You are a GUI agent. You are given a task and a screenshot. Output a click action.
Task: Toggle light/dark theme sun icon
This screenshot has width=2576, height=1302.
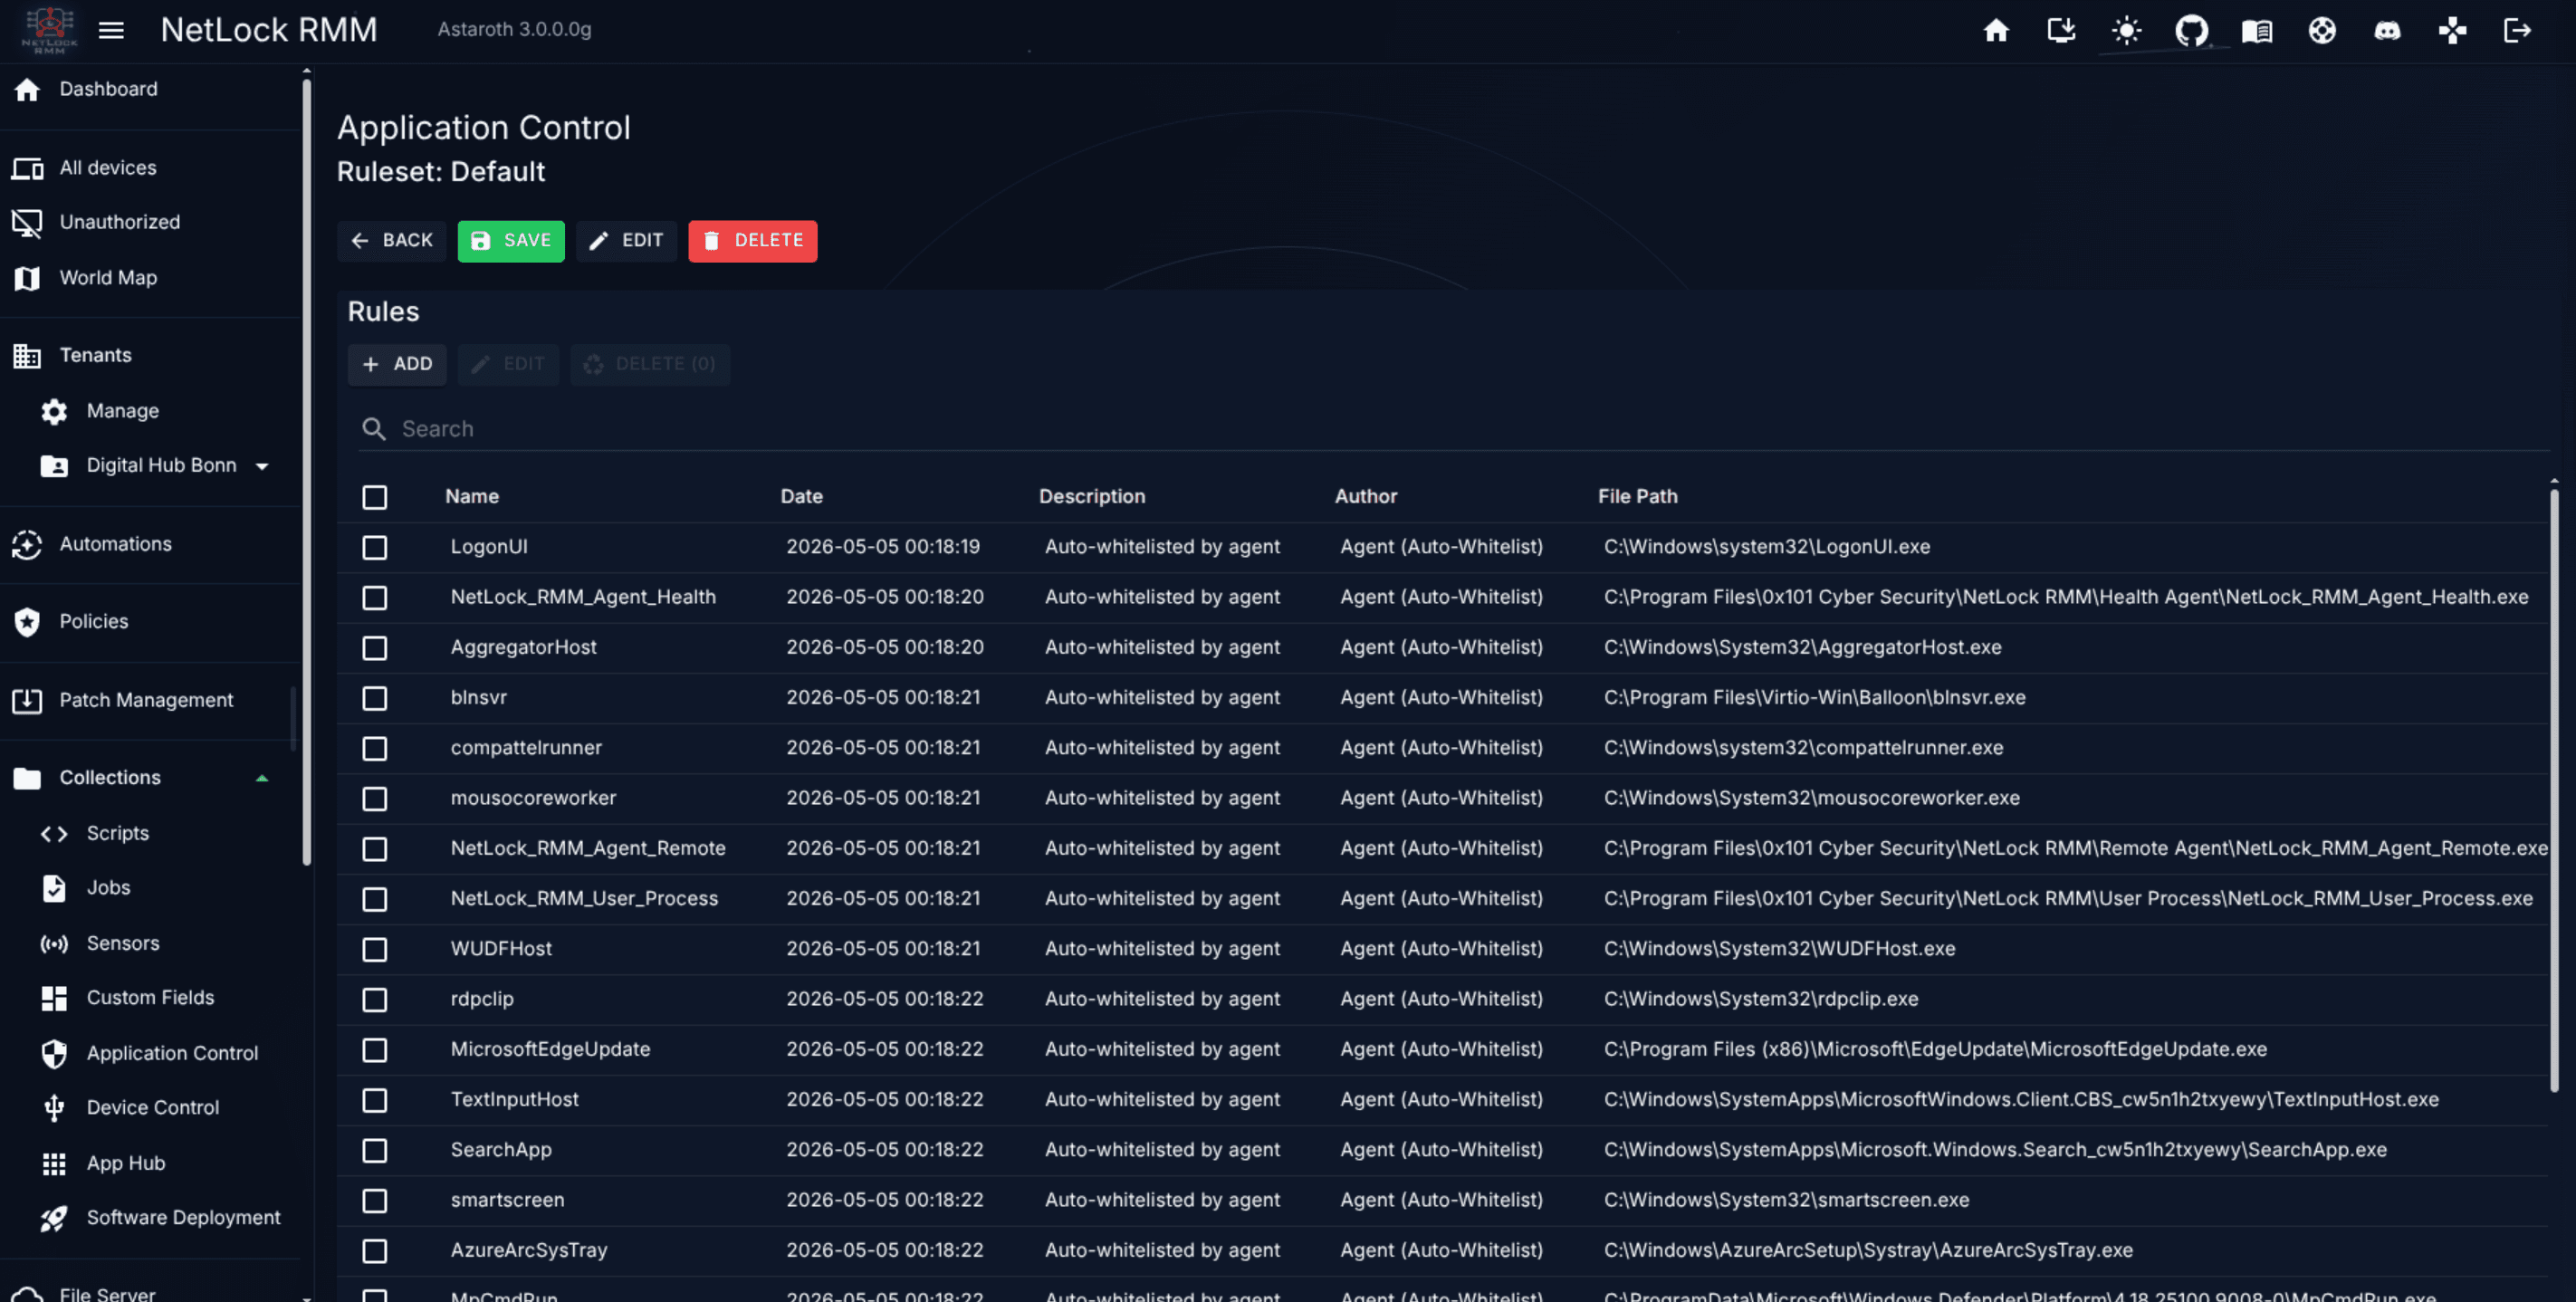pyautogui.click(x=2126, y=30)
